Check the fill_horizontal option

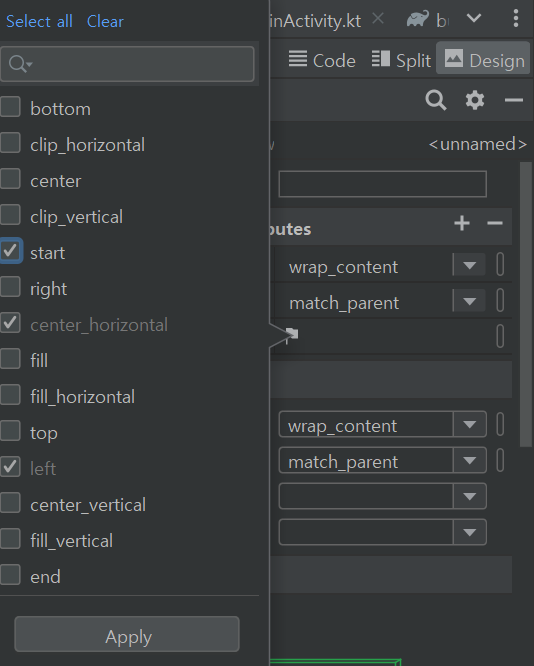click(11, 395)
